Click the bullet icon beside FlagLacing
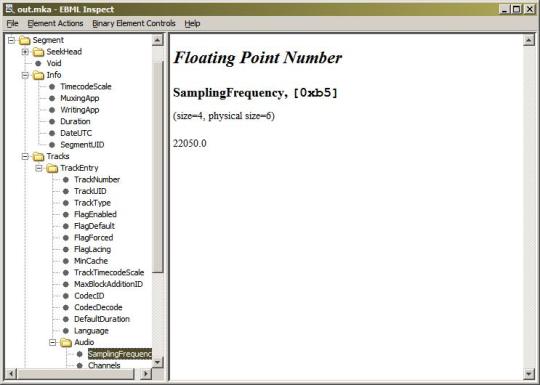This screenshot has width=540, height=385. [66, 250]
